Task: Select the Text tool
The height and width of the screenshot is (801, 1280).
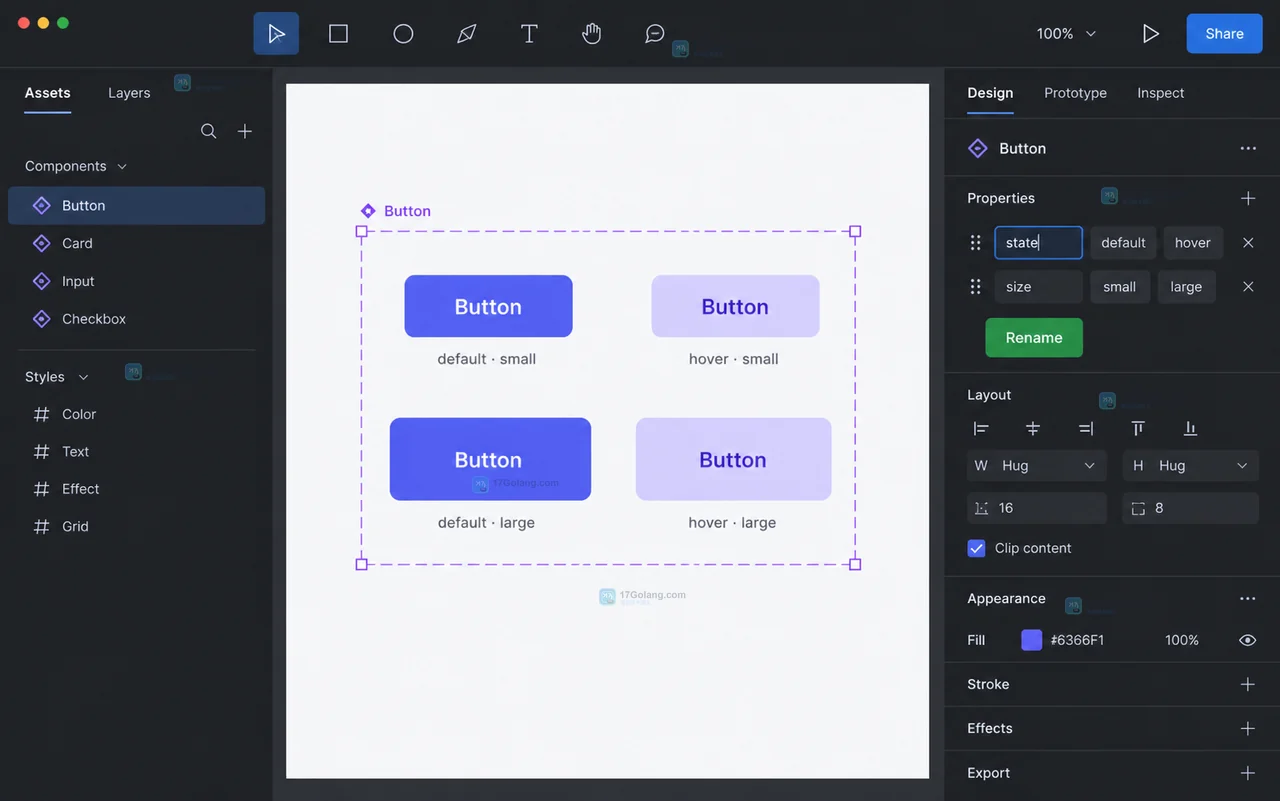Action: (x=529, y=34)
